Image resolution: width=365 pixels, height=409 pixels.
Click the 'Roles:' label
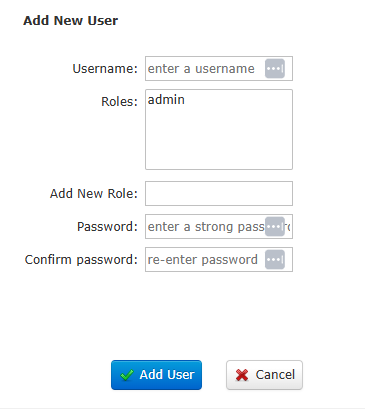click(119, 102)
